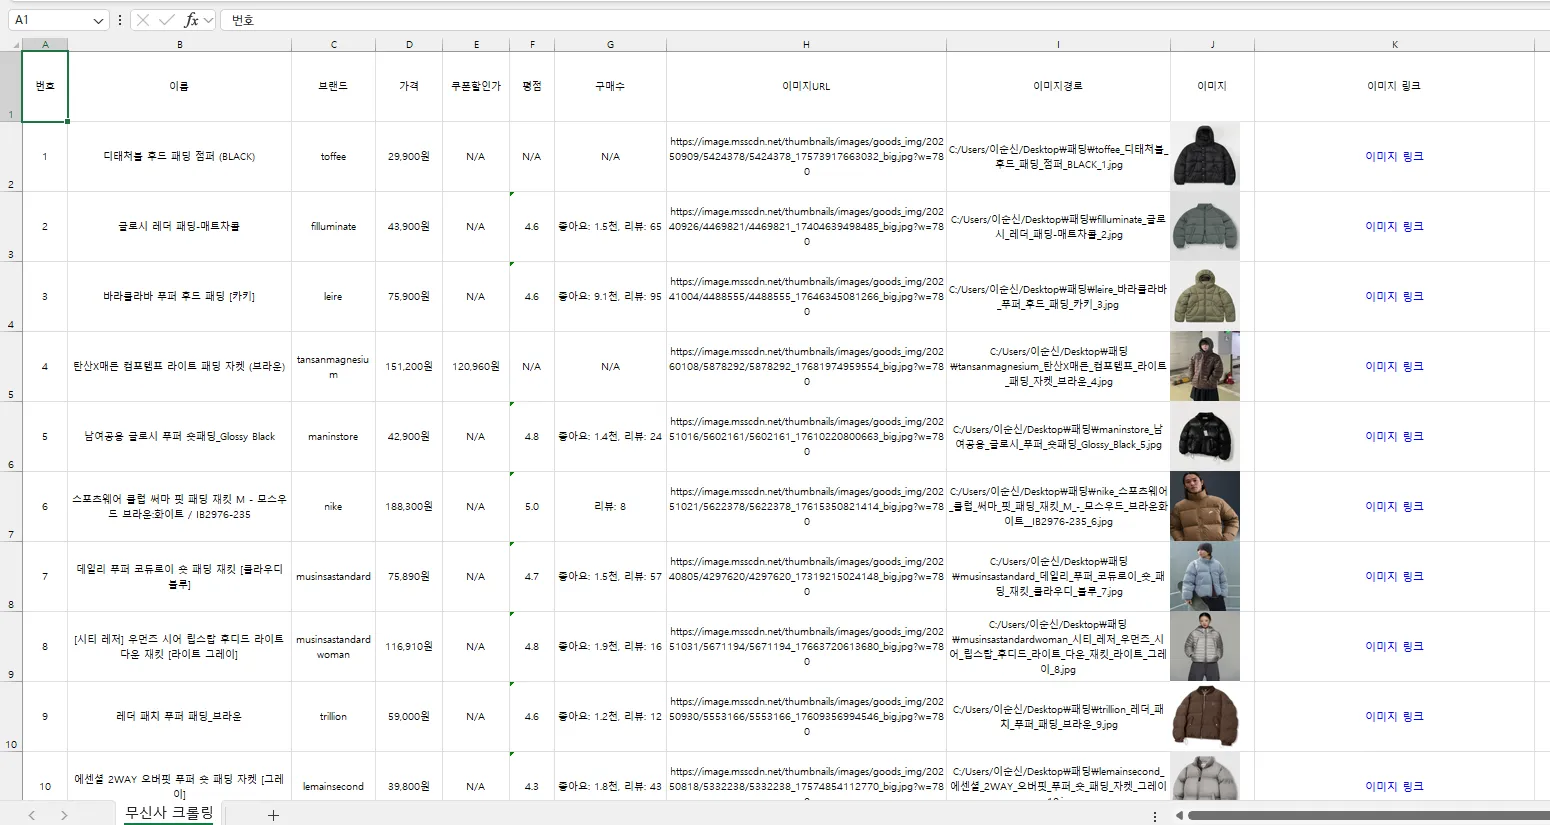Click the confirm checkmark icon in formula bar
The image size is (1550, 825).
pos(166,20)
